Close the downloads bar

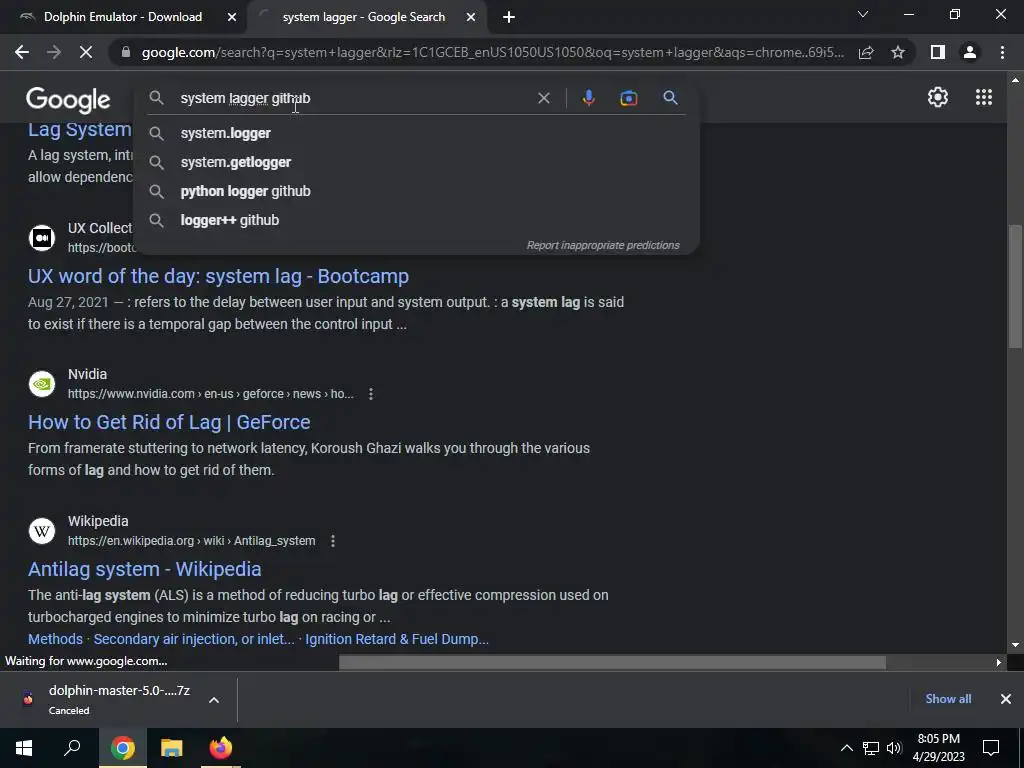click(1006, 699)
